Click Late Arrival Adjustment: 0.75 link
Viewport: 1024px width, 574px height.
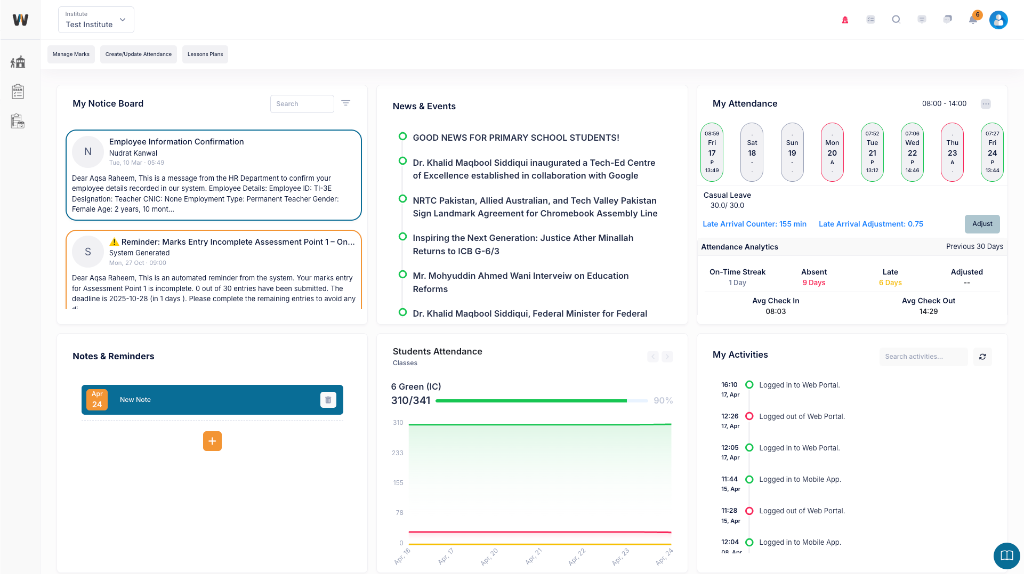point(871,224)
